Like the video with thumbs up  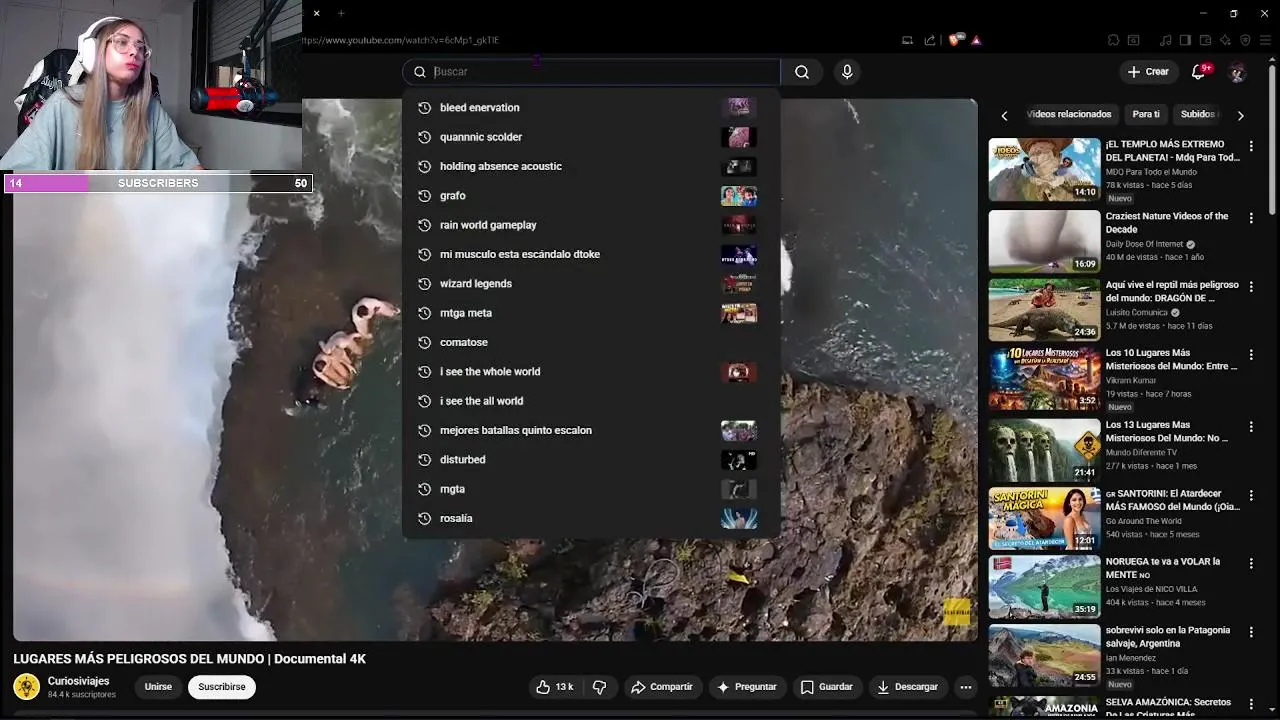click(555, 687)
